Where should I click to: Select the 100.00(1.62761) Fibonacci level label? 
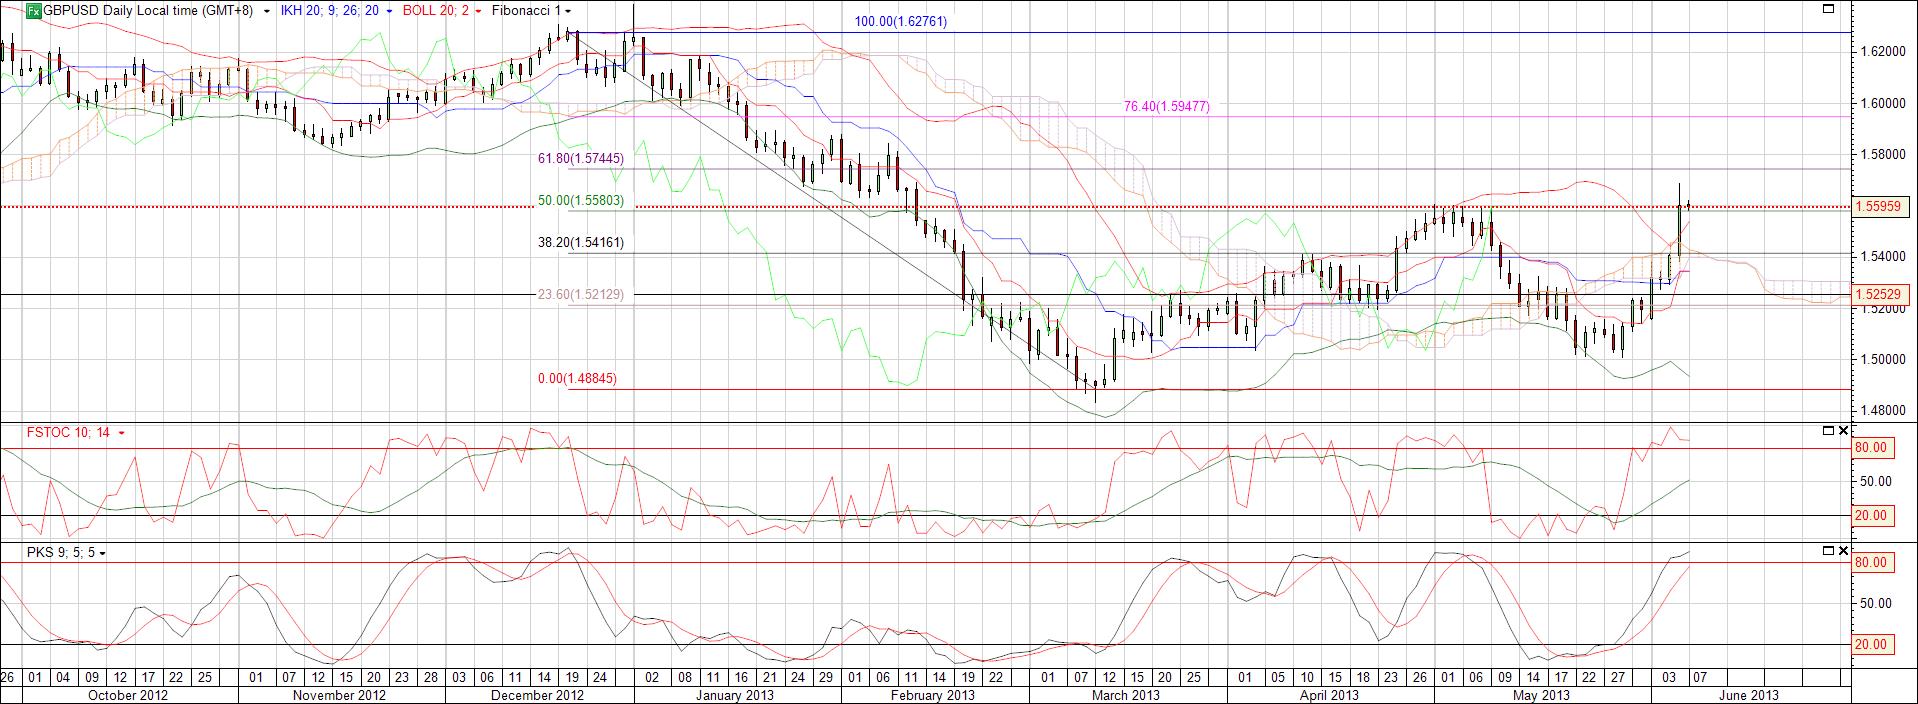[x=900, y=21]
